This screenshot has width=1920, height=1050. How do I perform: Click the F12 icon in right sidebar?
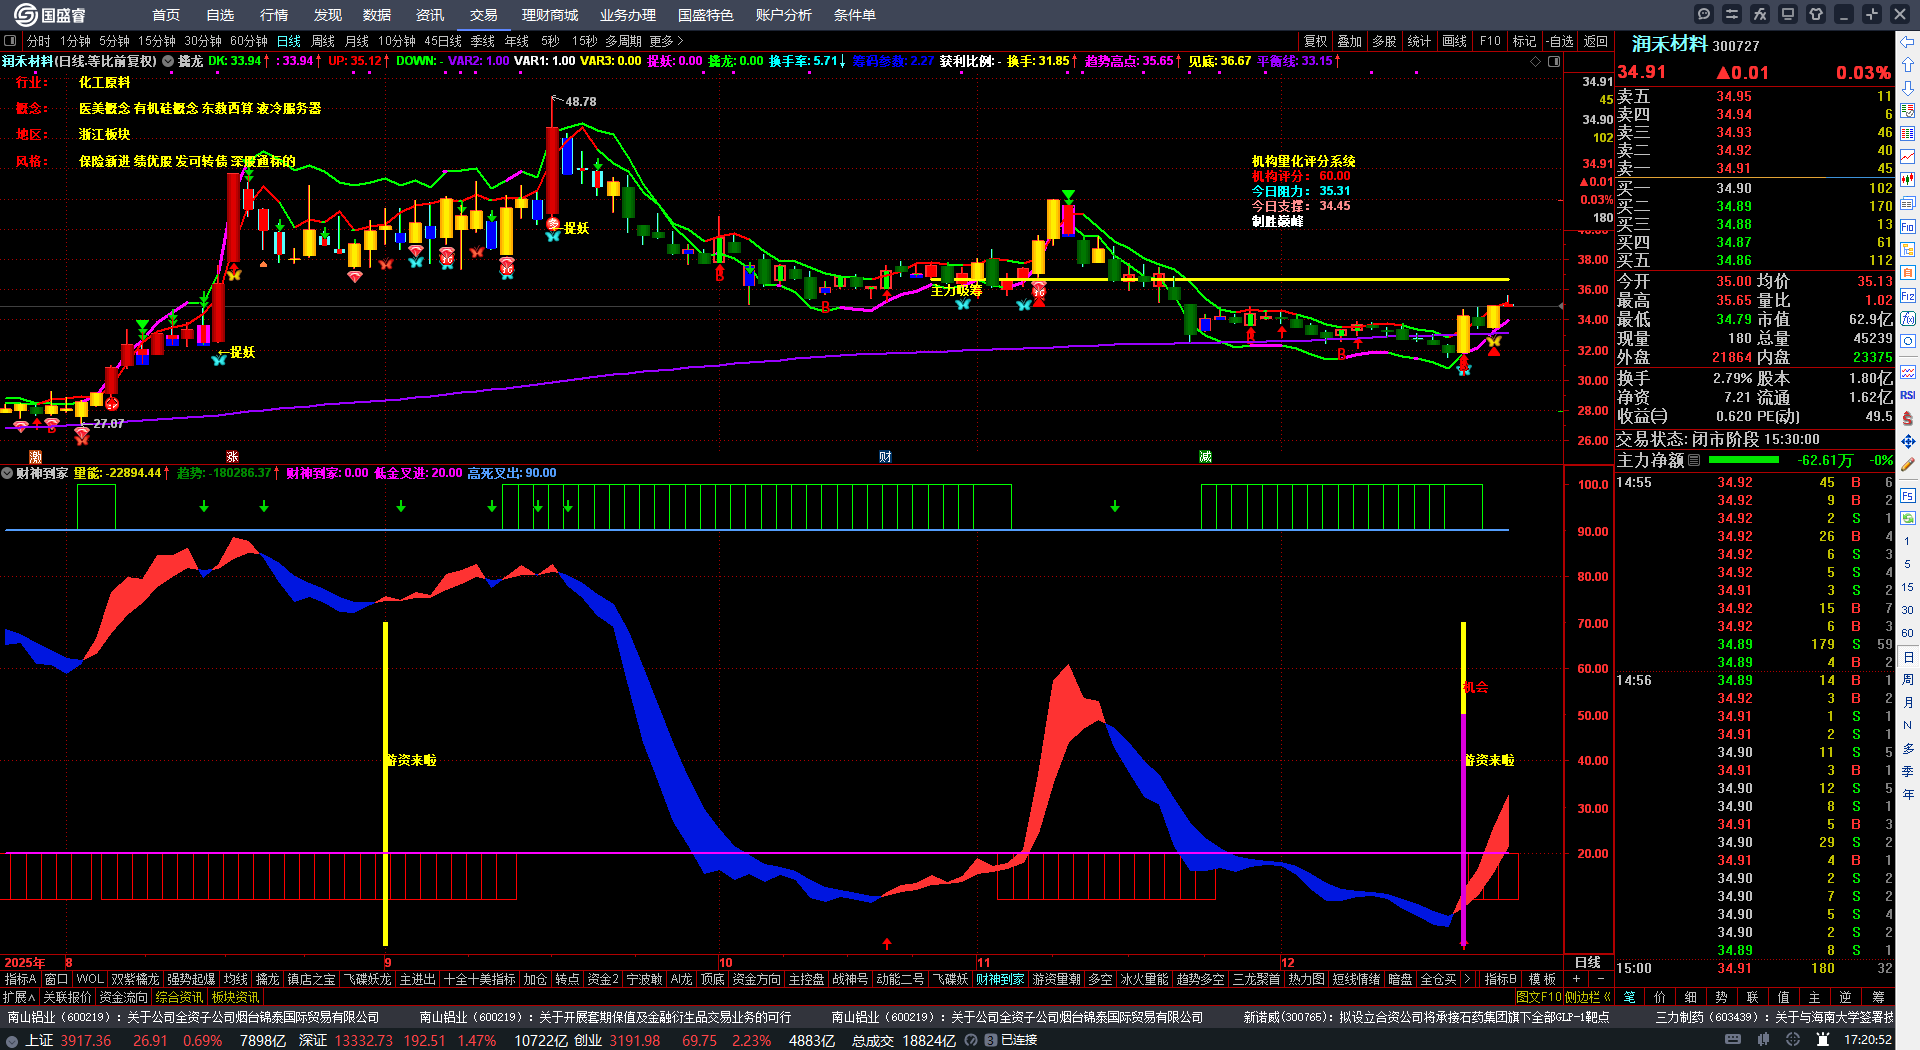1908,296
